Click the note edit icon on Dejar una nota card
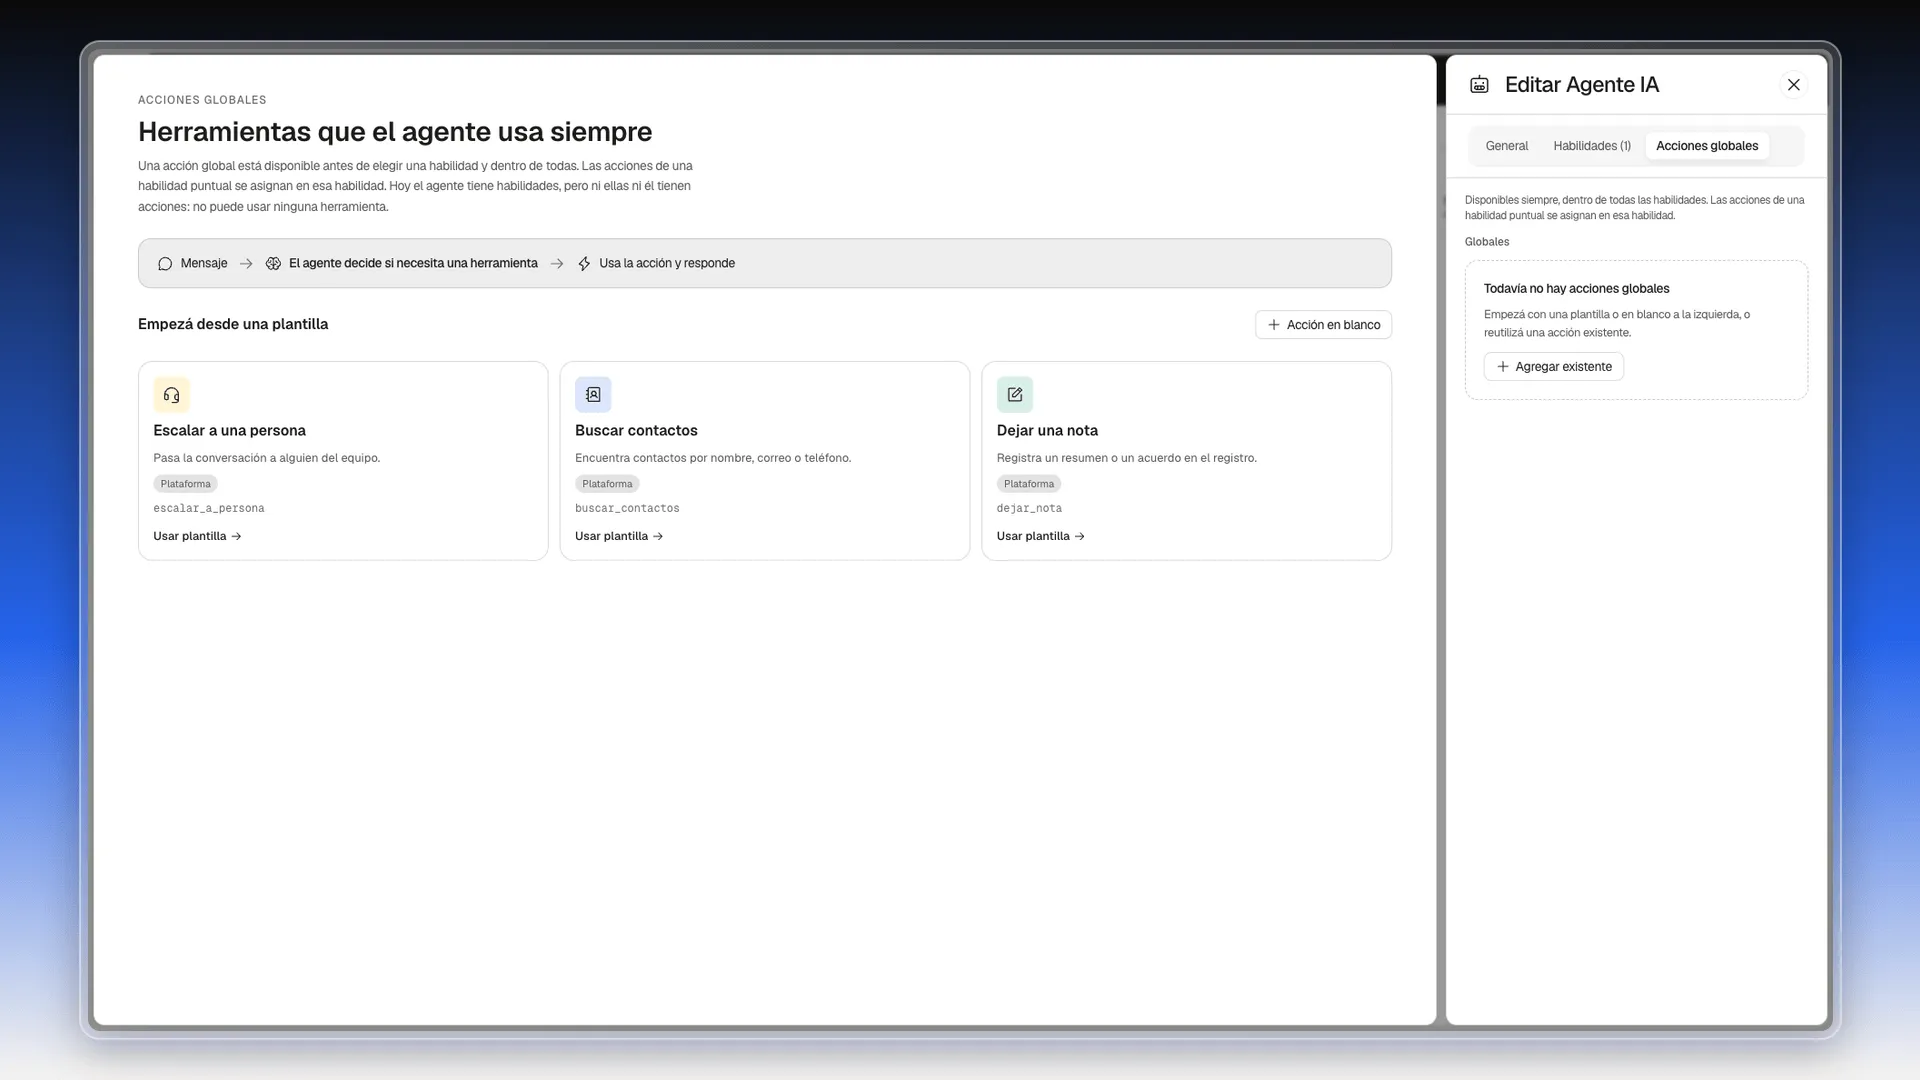1920x1080 pixels. [1015, 394]
